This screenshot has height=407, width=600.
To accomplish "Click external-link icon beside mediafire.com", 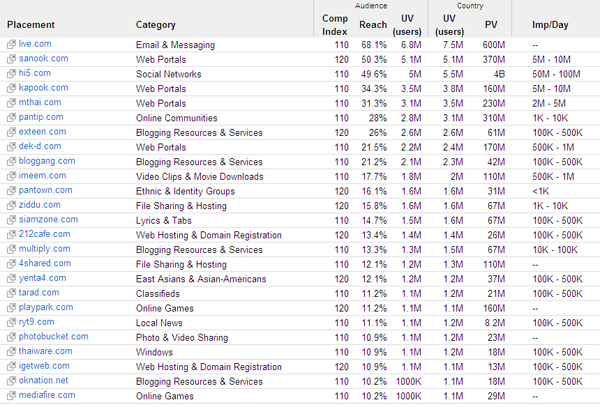I will (x=11, y=396).
